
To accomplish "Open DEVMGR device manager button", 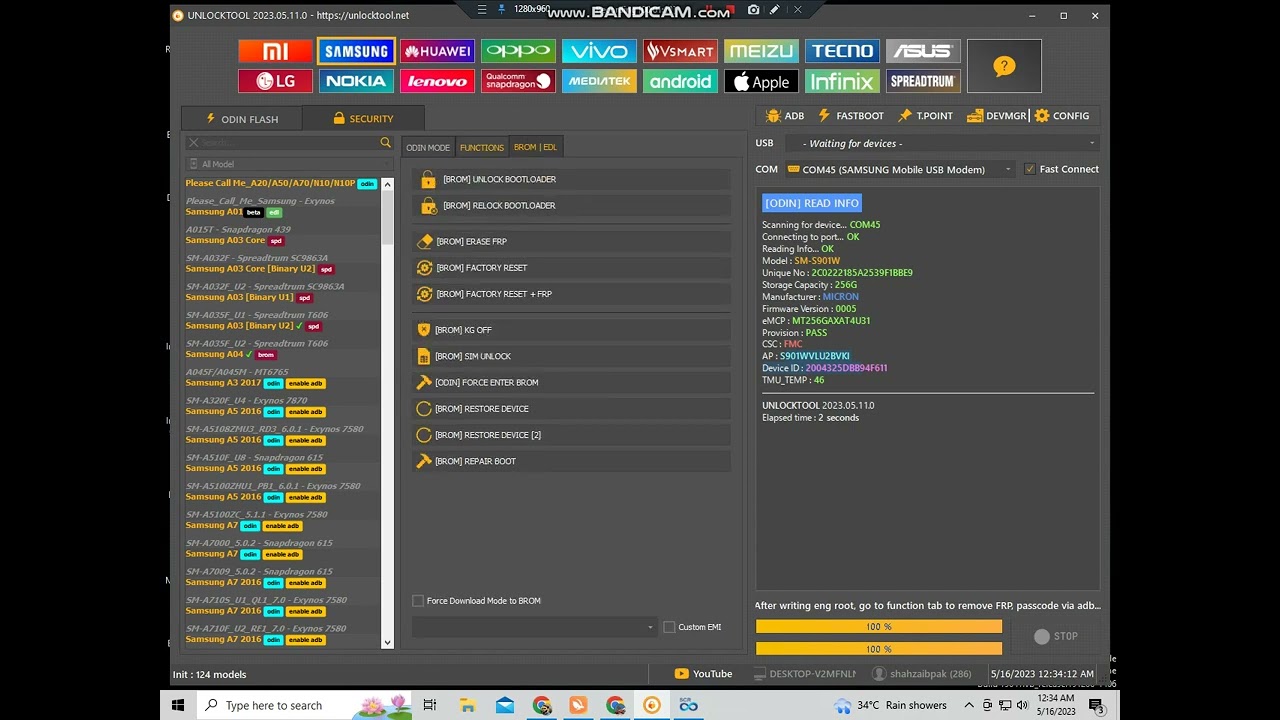I will 997,116.
